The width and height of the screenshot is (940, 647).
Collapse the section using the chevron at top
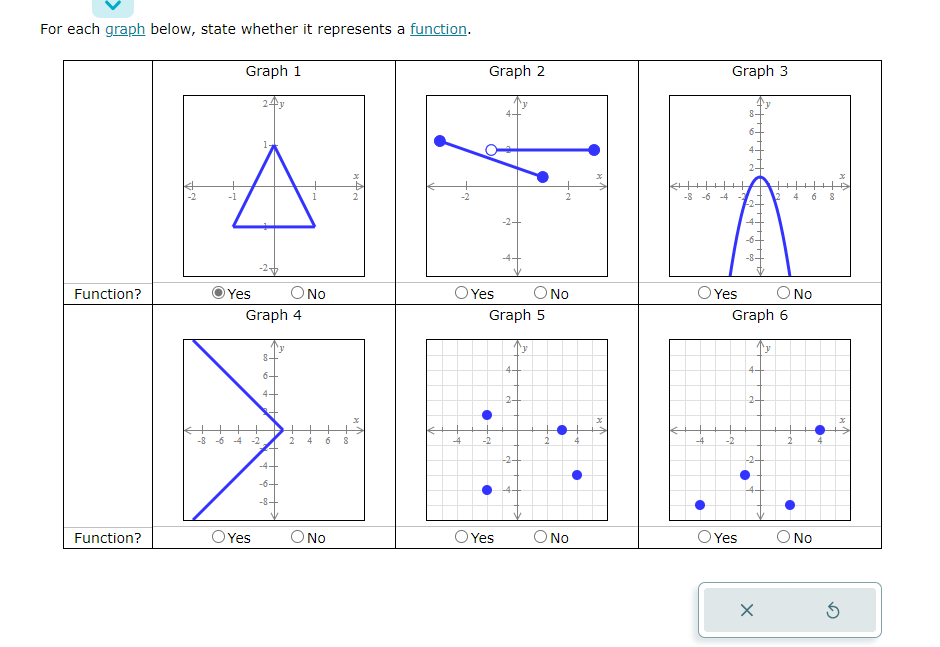pos(113,7)
